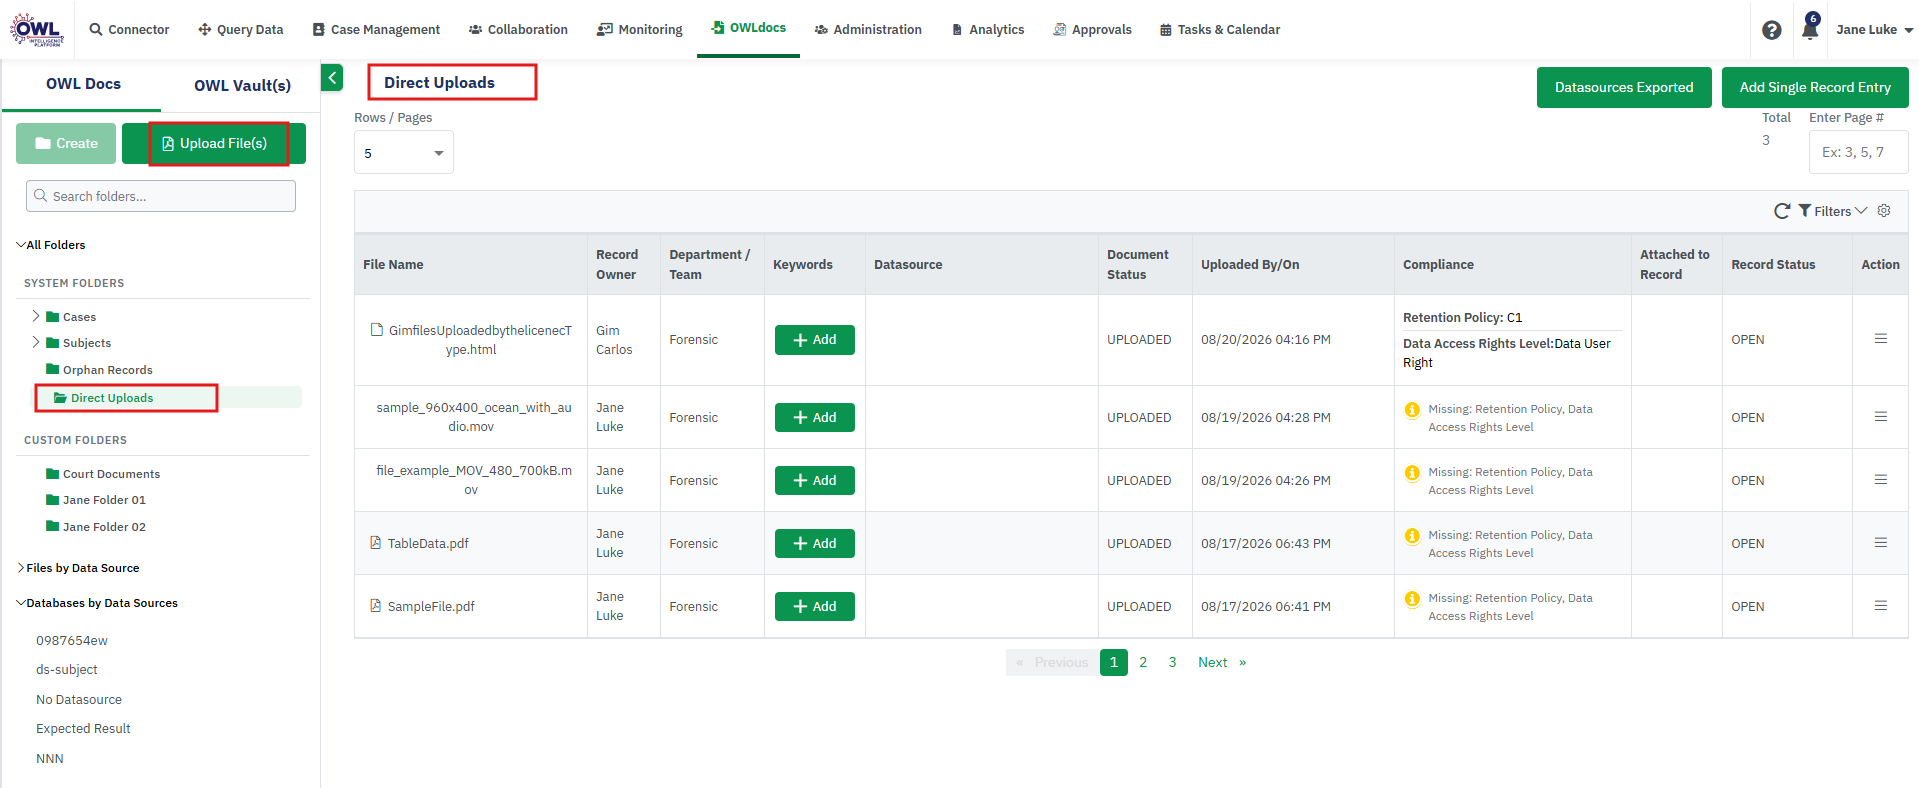Viewport: 1919px width, 788px height.
Task: Open table settings gear icon
Action: pos(1884,211)
